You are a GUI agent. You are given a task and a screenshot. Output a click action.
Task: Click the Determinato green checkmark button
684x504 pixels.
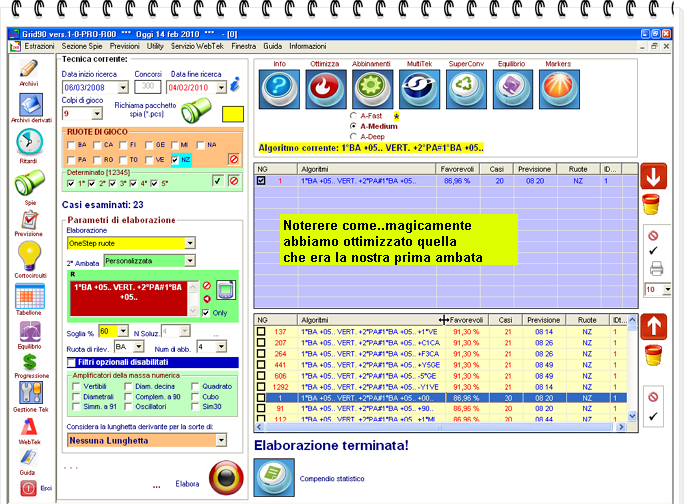218,180
